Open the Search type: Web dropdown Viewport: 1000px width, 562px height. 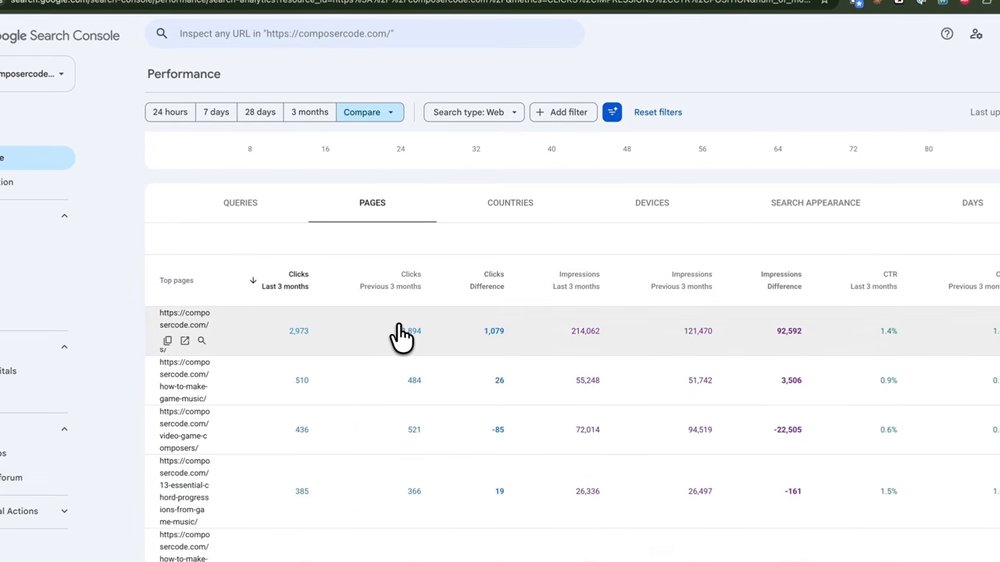tap(474, 112)
